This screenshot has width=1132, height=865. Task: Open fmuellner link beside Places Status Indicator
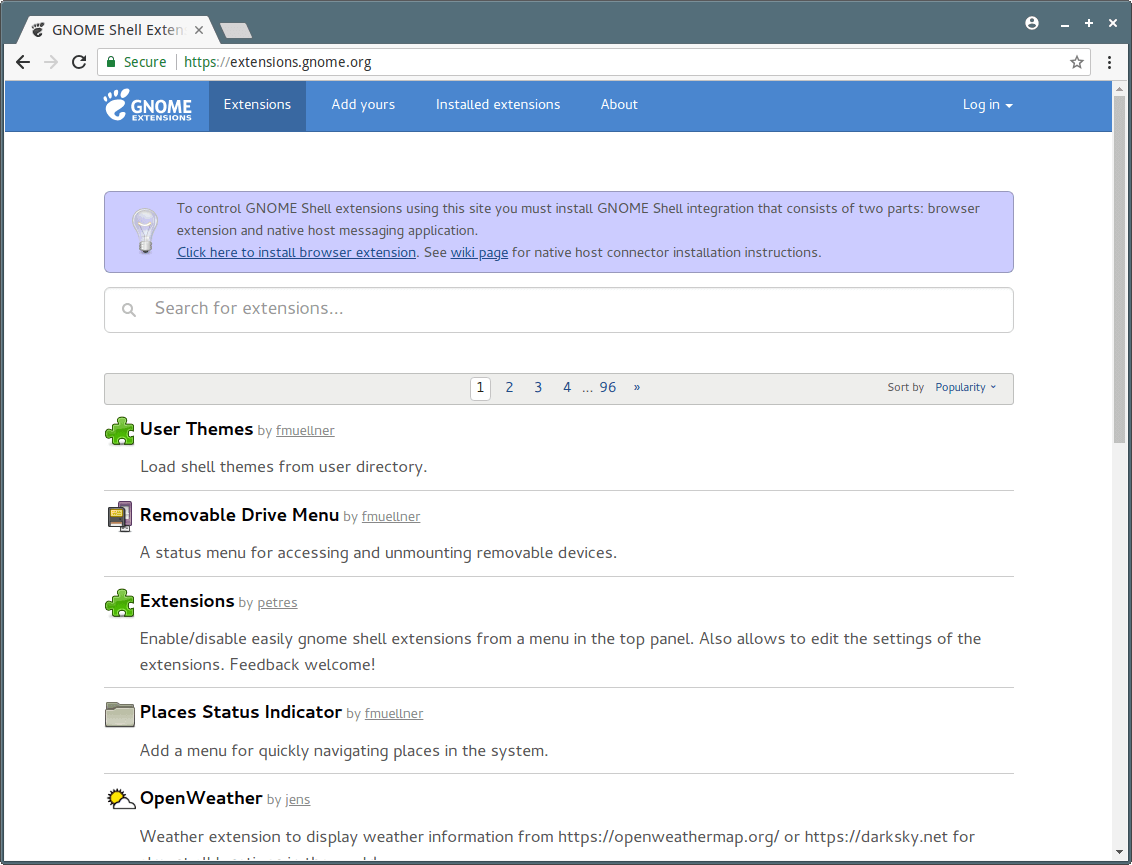pyautogui.click(x=393, y=714)
